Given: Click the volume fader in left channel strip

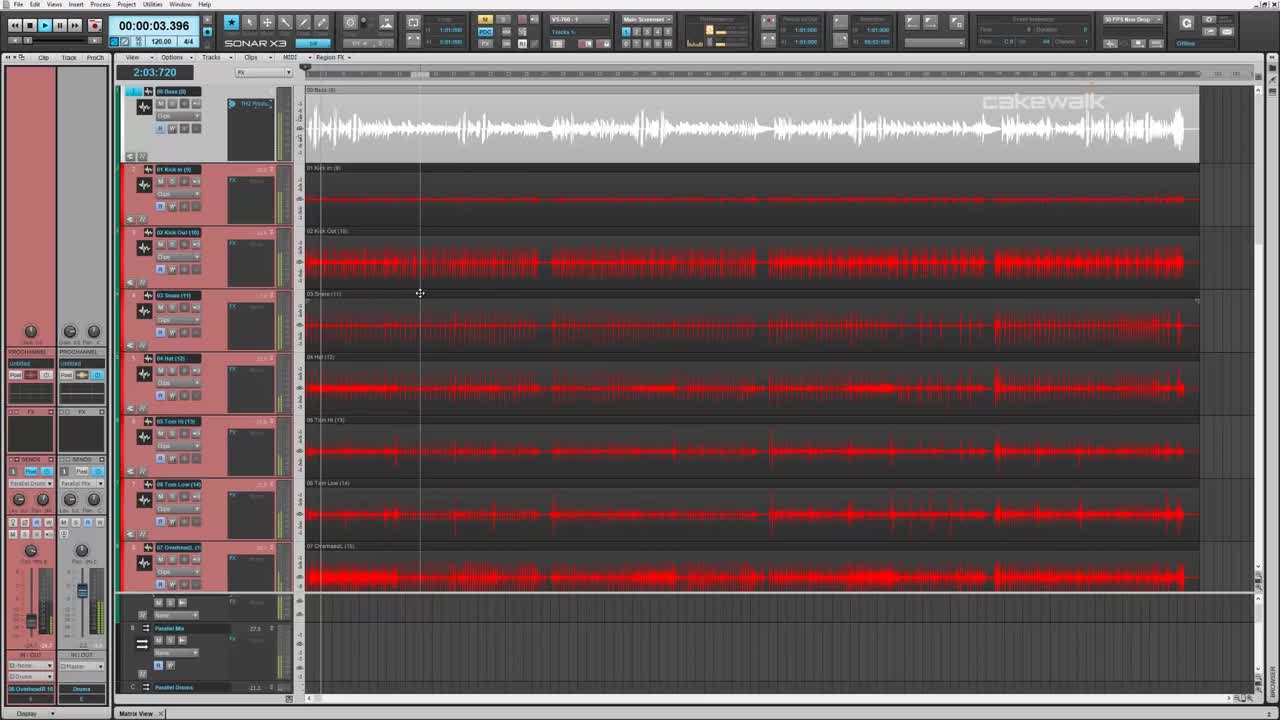Looking at the screenshot, I should [x=31, y=620].
